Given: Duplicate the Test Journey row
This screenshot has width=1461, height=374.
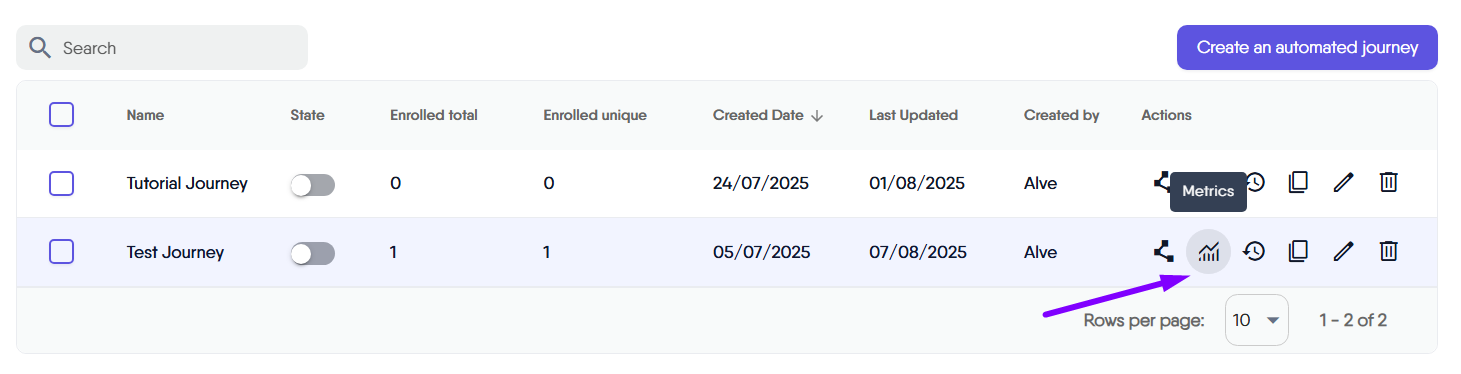Looking at the screenshot, I should click(x=1298, y=252).
